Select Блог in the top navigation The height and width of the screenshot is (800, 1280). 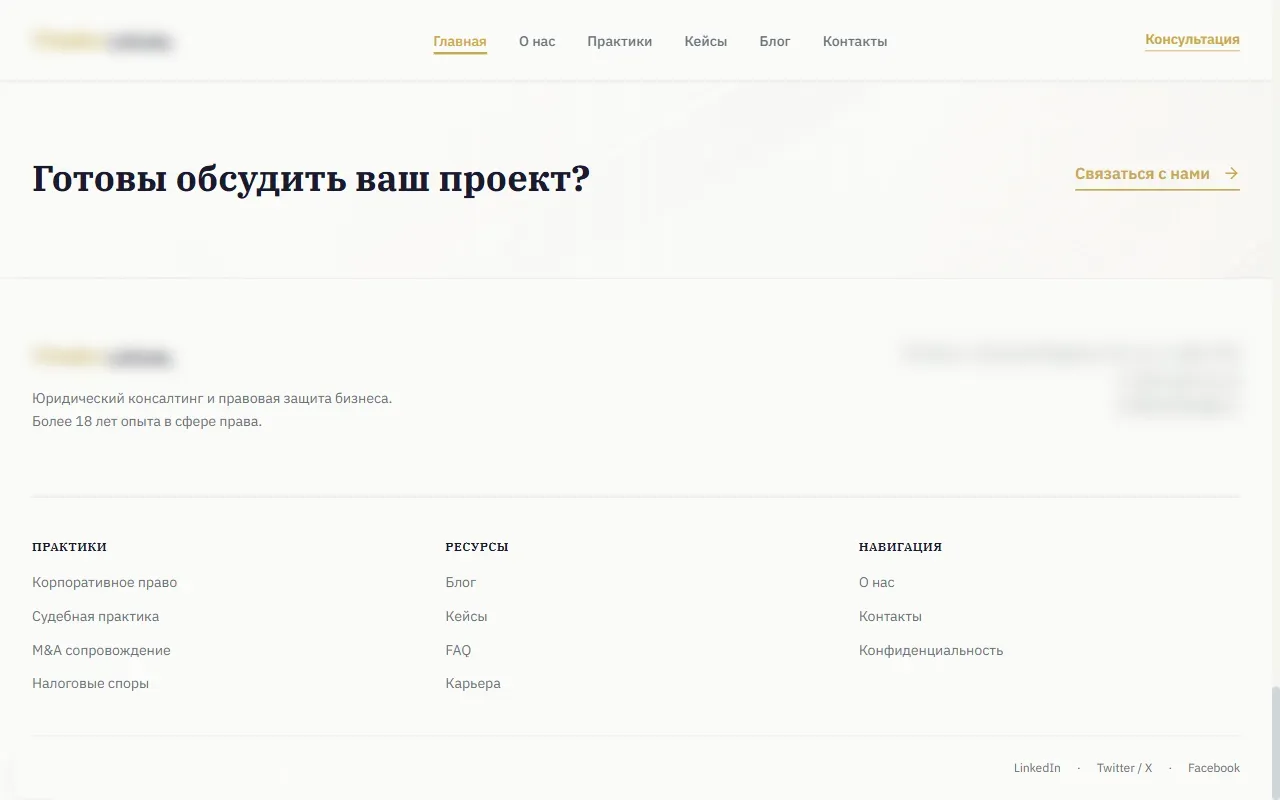point(775,41)
